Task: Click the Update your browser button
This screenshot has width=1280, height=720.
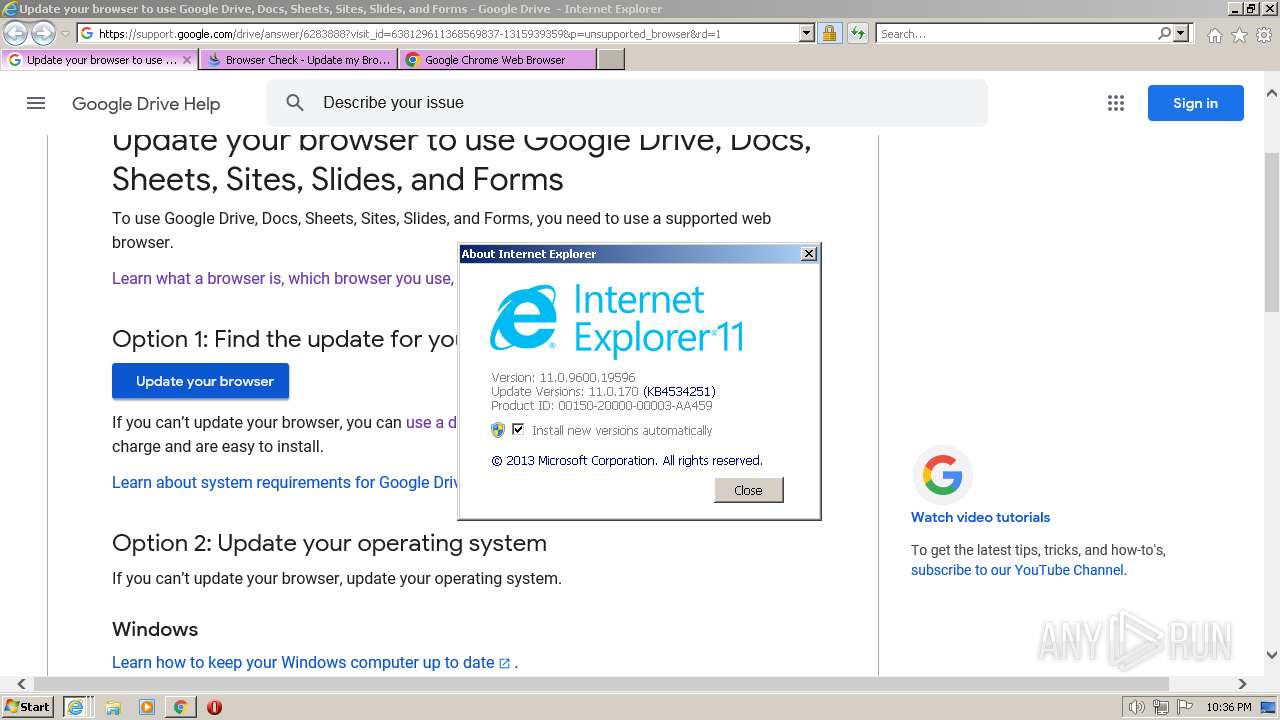Action: point(200,381)
